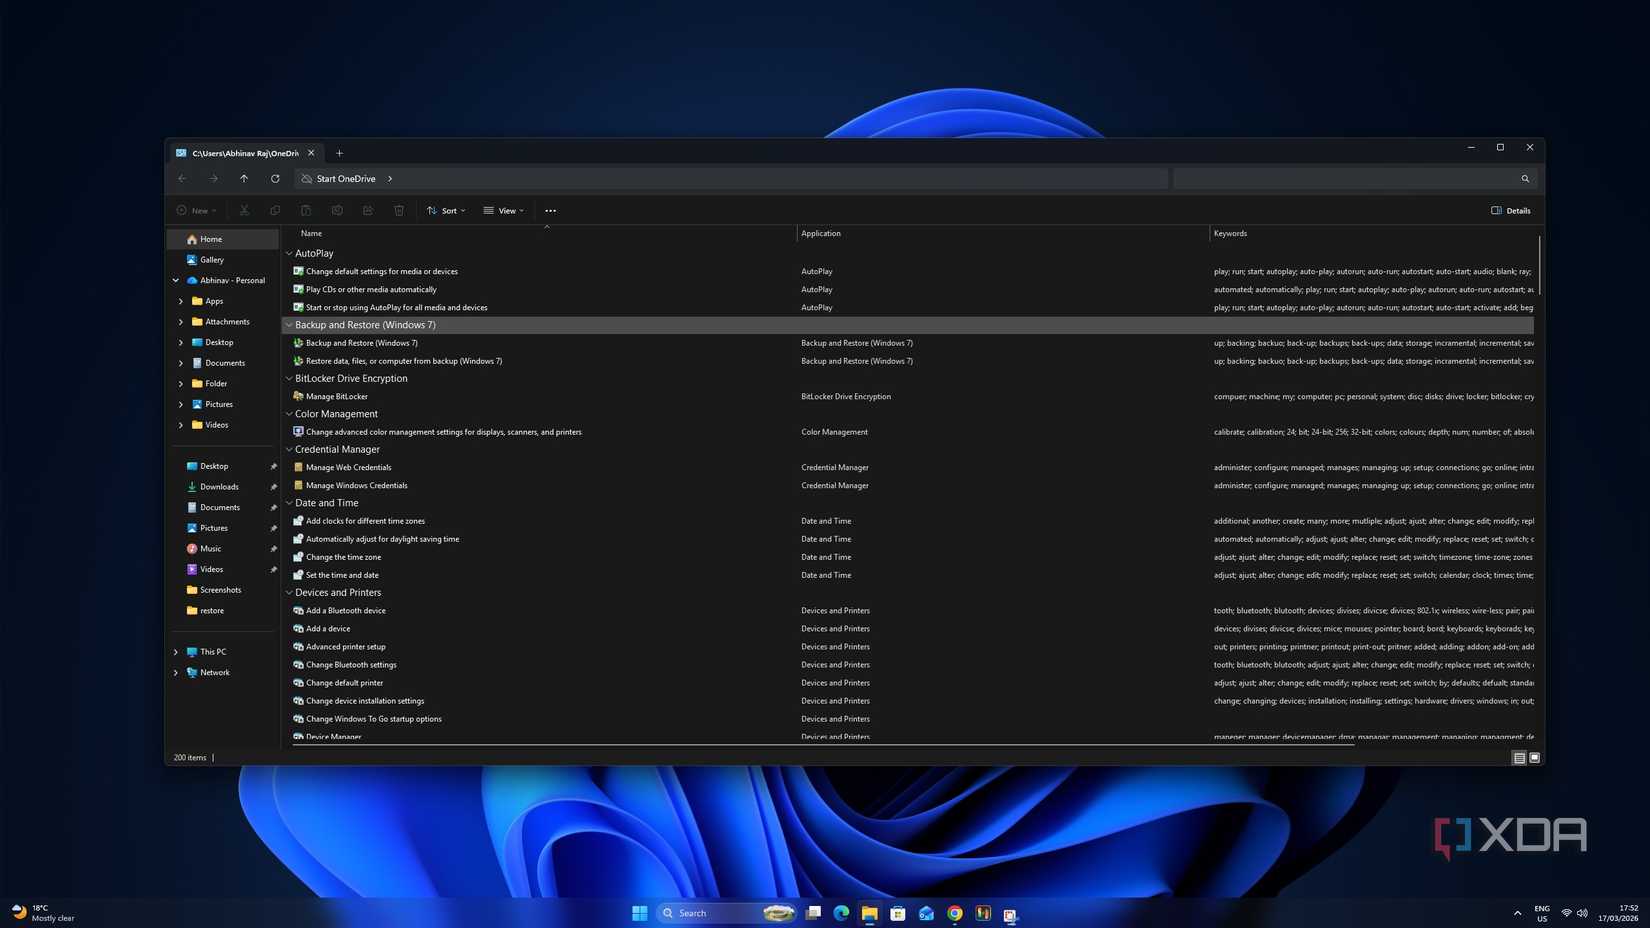Open the New item dropdown
The image size is (1650, 928).
click(x=196, y=211)
